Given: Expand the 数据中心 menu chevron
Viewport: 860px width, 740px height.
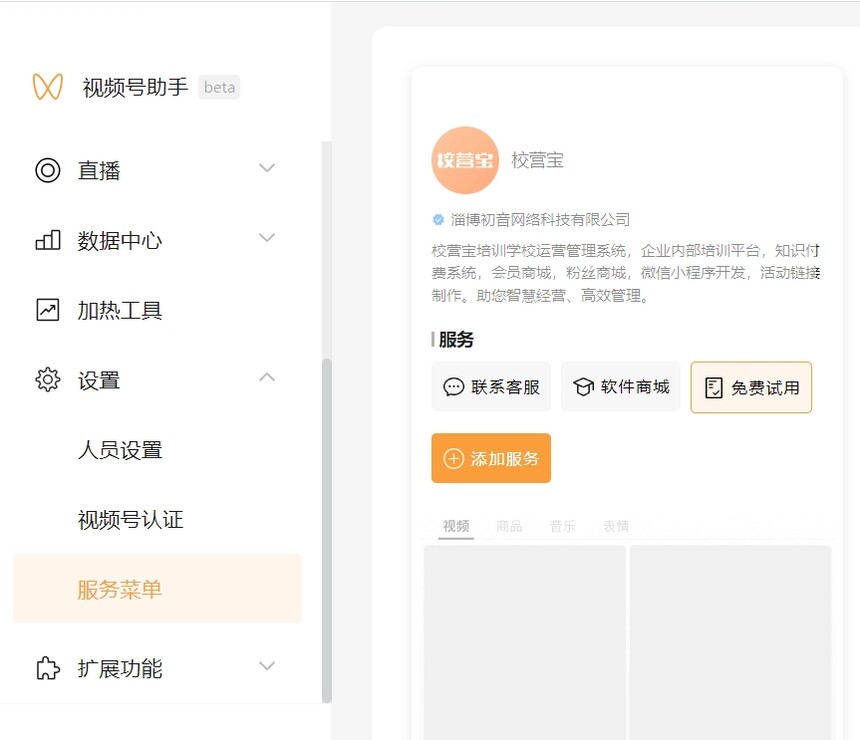Looking at the screenshot, I should 267,238.
